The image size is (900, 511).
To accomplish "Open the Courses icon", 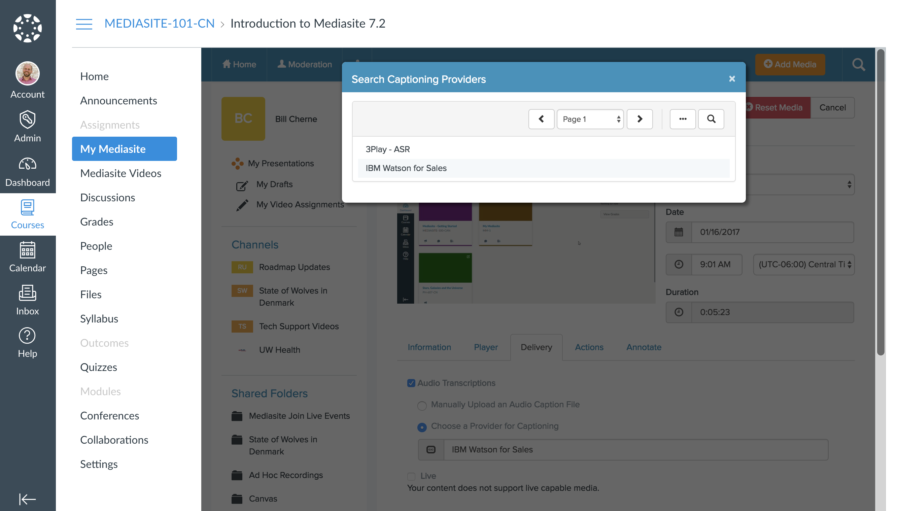I will coord(28,207).
